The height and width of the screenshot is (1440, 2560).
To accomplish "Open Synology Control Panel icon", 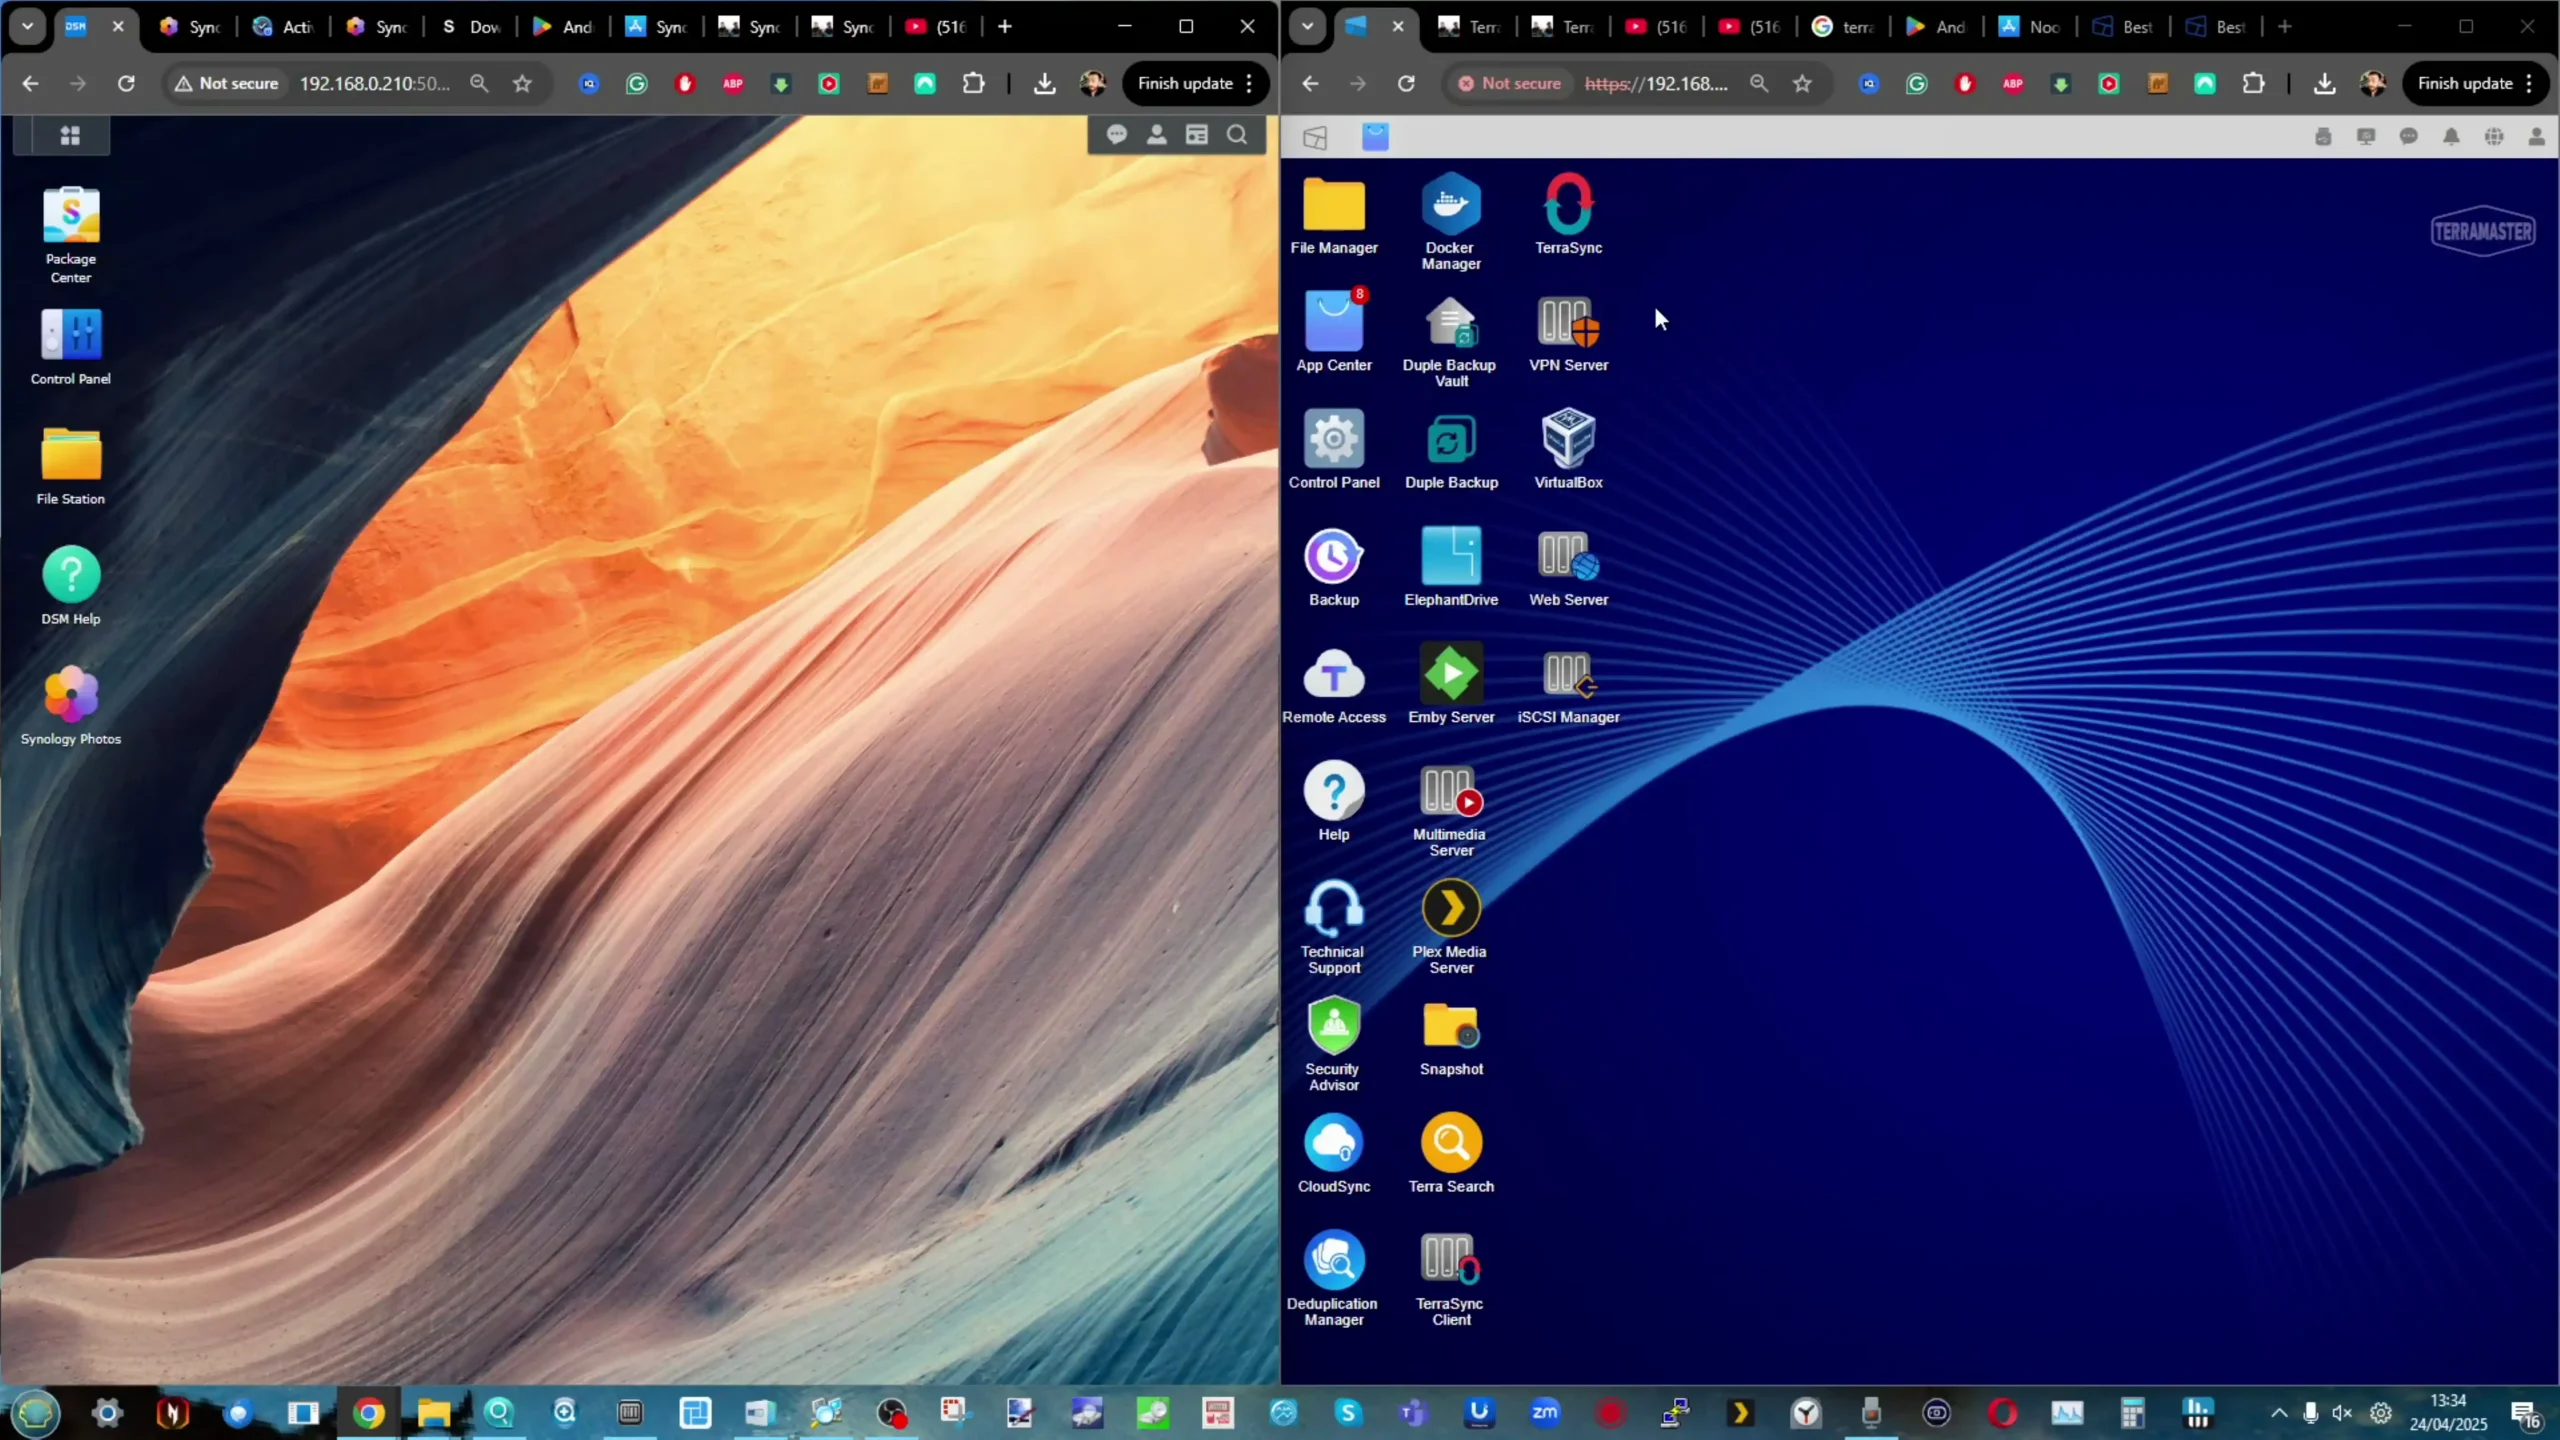I will click(x=70, y=347).
